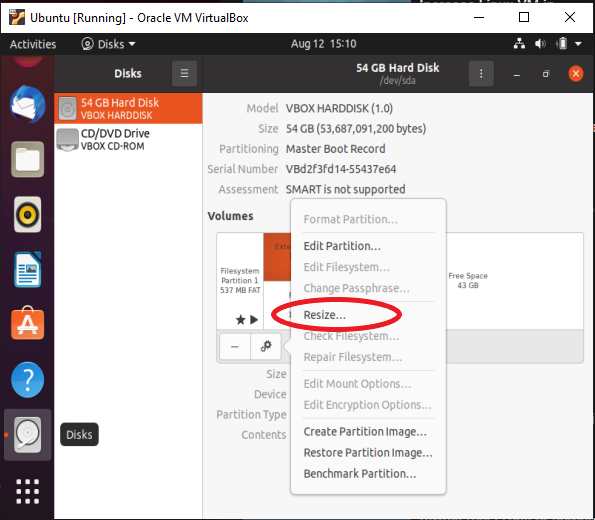This screenshot has height=520, width=595.
Task: Open the system menu dropdown arrow
Action: point(578,44)
